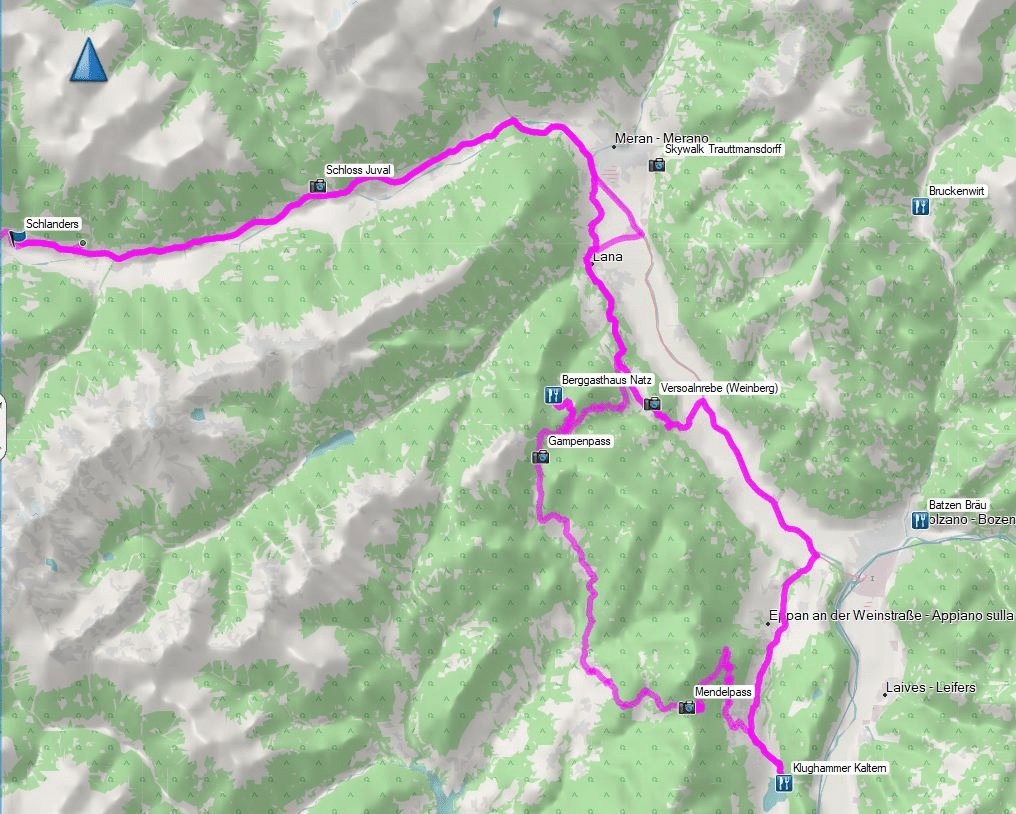Click the Bruckenwirt restaurant icon
Viewport: 1016px width, 814px height.
click(x=920, y=207)
